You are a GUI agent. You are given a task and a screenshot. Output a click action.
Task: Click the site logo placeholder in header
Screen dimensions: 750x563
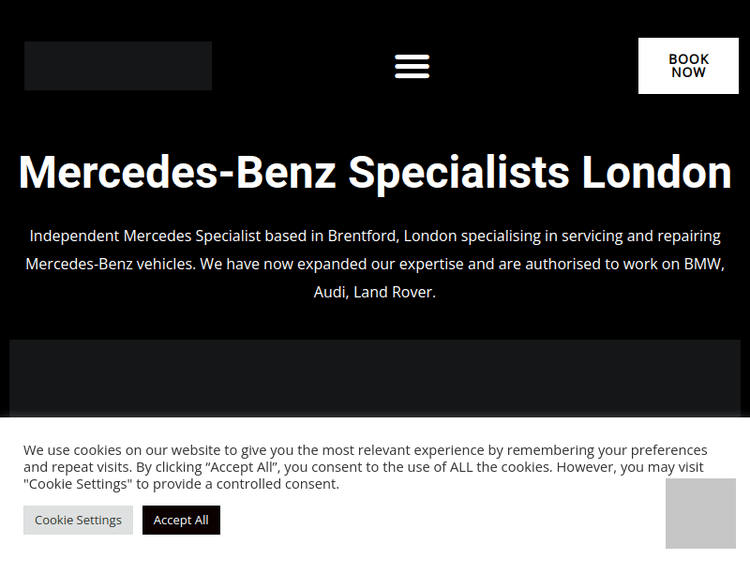pyautogui.click(x=118, y=66)
